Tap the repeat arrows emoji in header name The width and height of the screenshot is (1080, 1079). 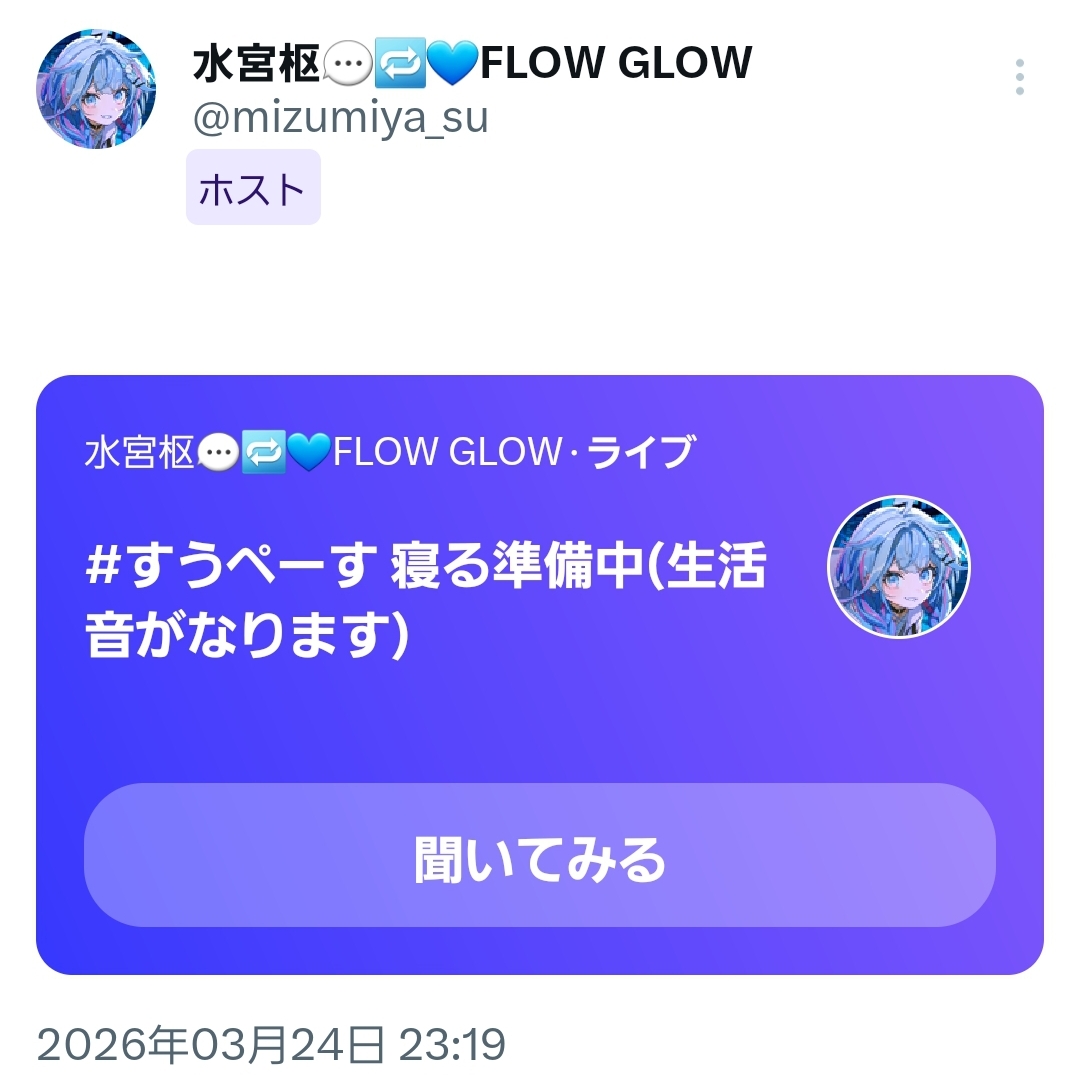399,63
